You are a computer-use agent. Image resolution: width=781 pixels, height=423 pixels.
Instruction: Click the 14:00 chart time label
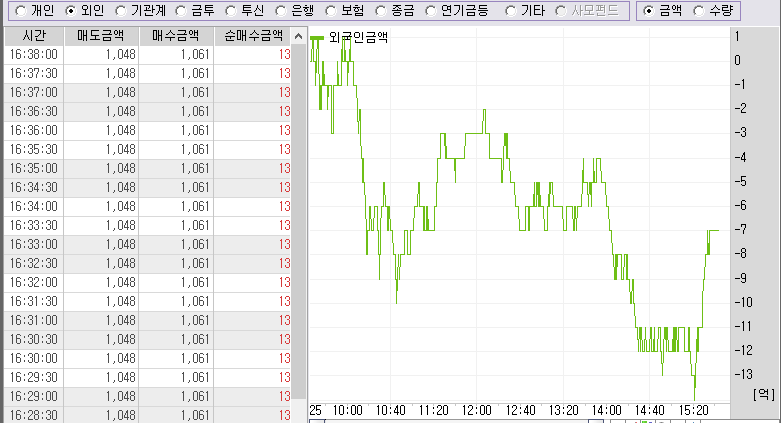click(x=606, y=411)
